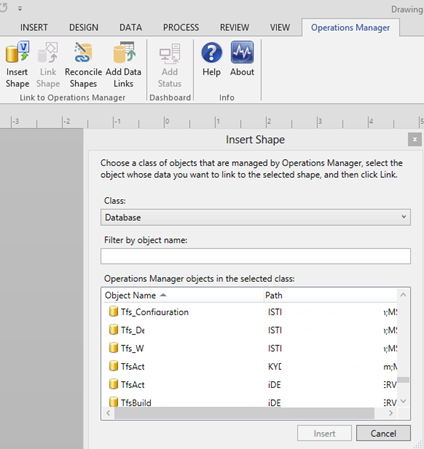Screen dimensions: 424x449
Task: Click the horizontal scroll right arrow
Action: (391, 413)
